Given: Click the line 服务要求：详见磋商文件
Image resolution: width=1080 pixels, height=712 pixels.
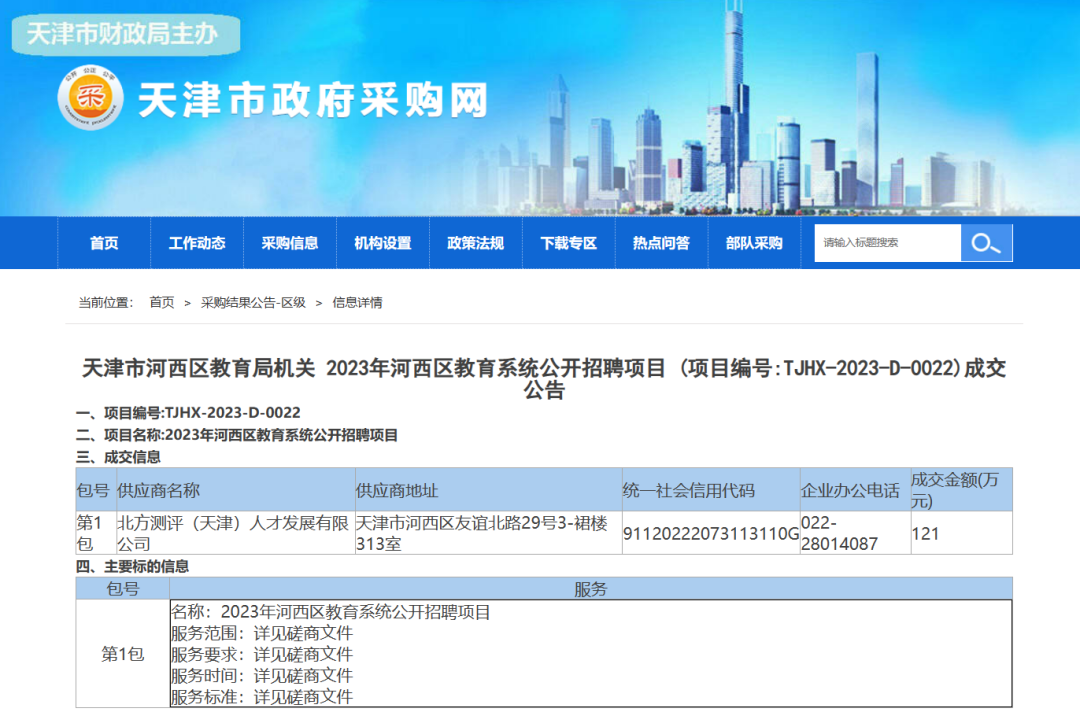Looking at the screenshot, I should pos(262,654).
